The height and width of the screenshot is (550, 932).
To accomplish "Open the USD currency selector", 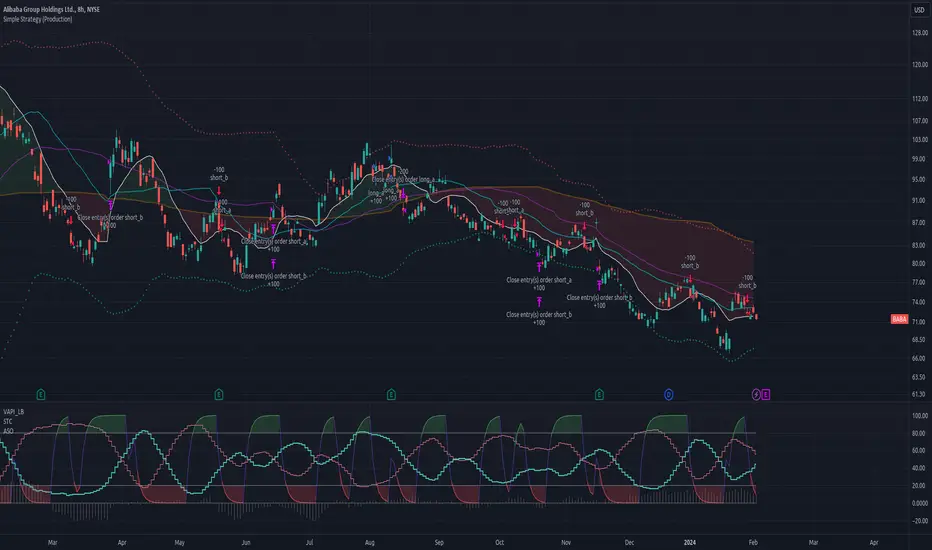I will (919, 10).
